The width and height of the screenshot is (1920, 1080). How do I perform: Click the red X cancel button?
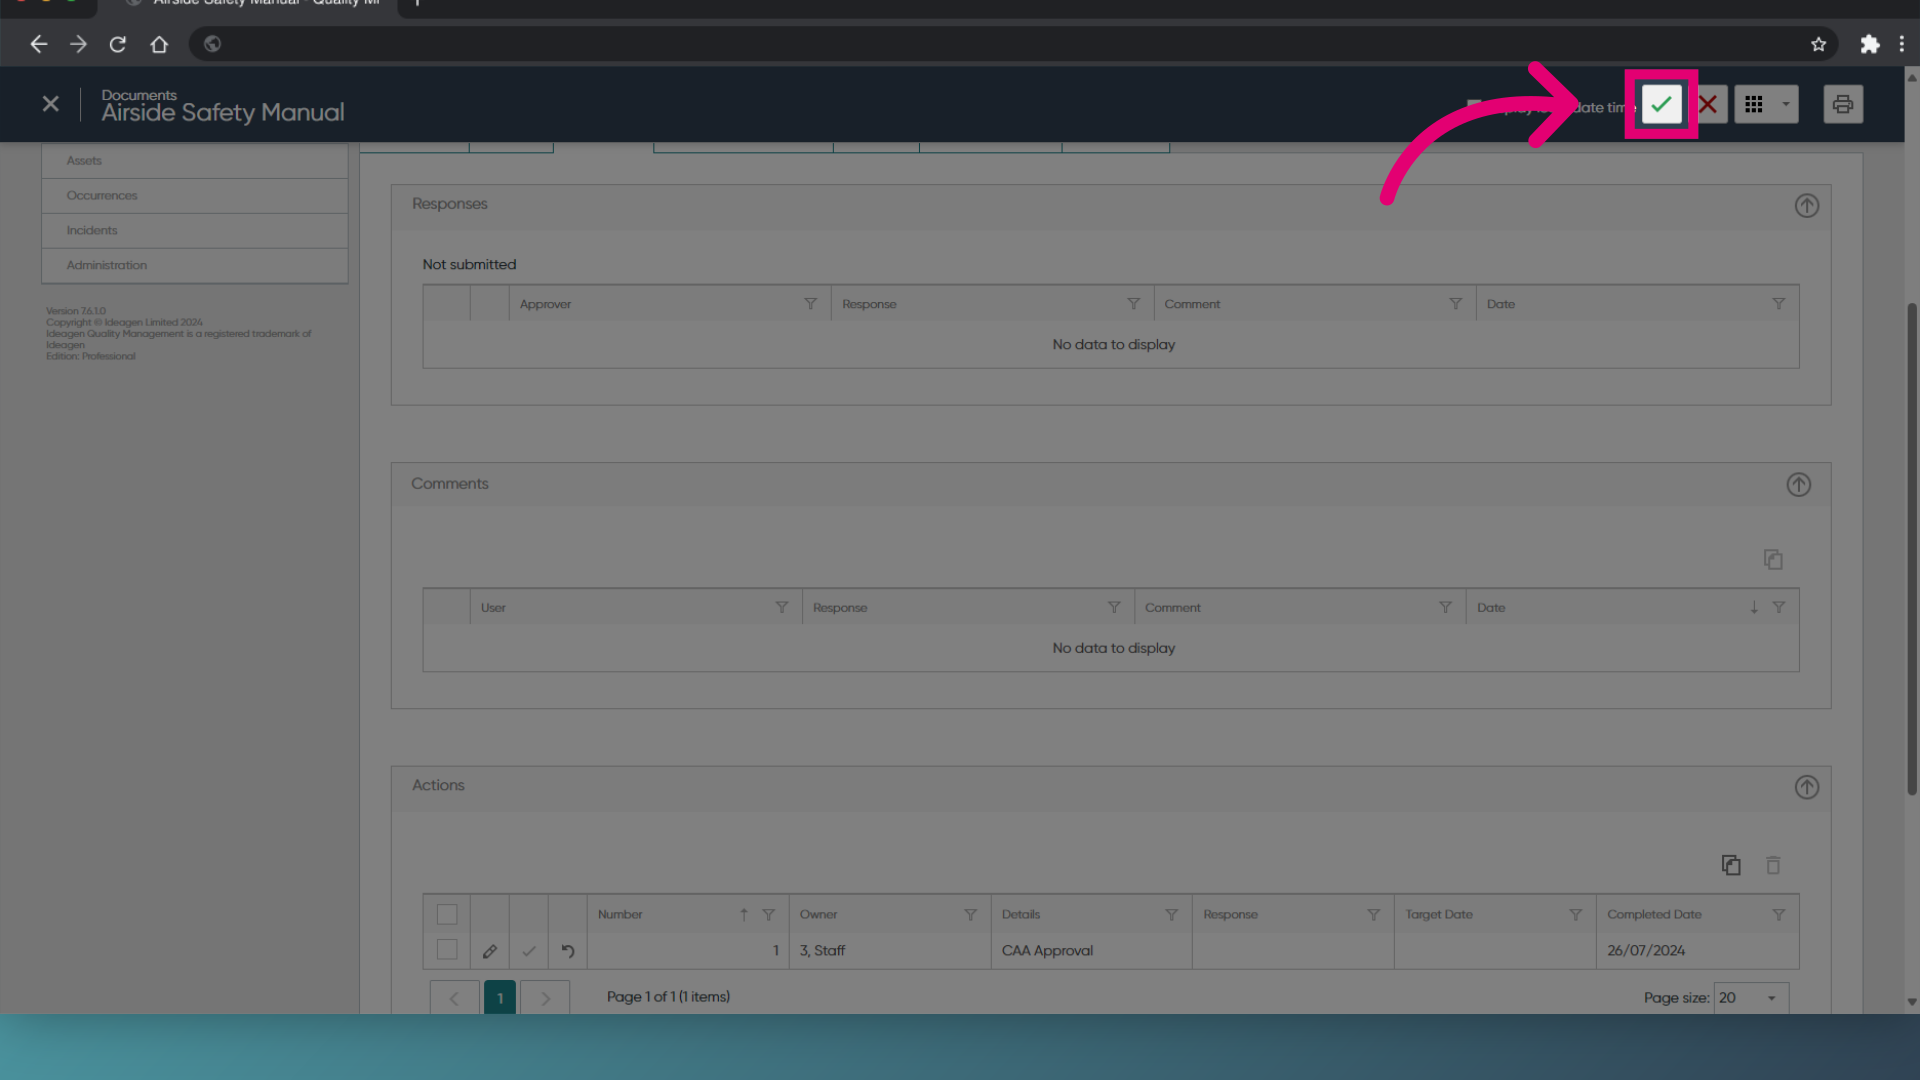(x=1708, y=104)
